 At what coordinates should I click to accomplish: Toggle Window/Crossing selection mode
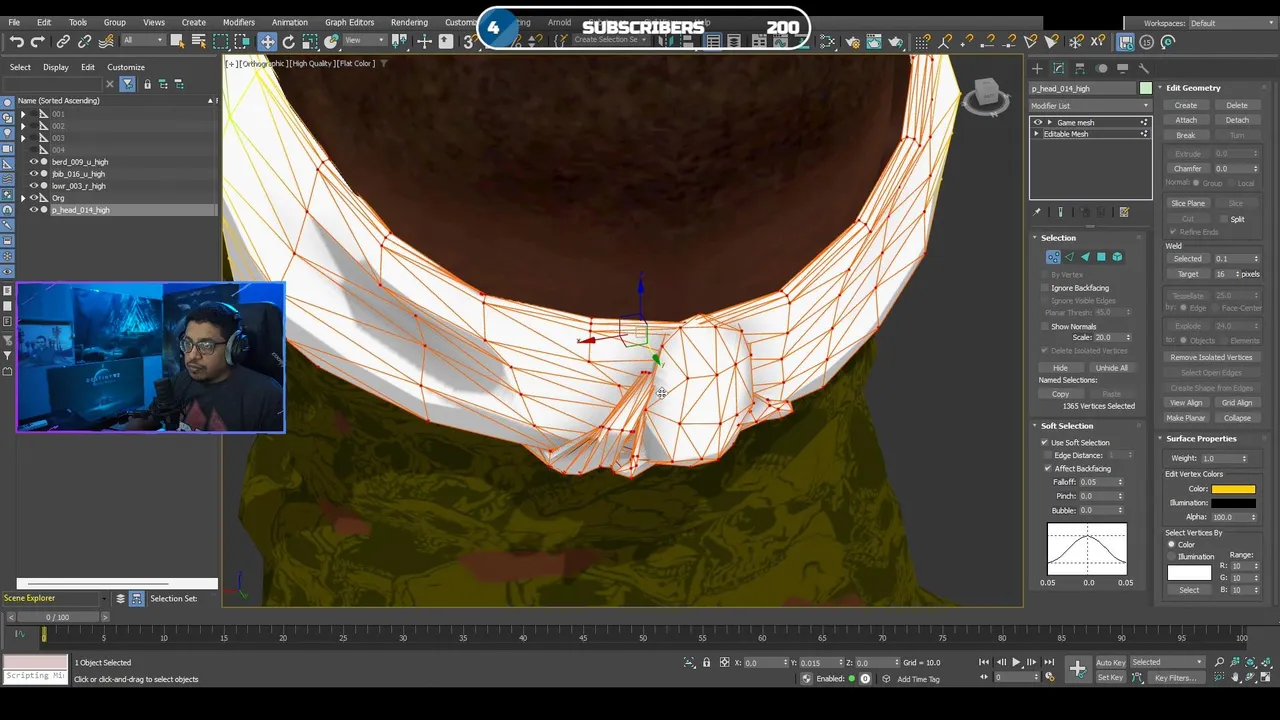[x=242, y=42]
